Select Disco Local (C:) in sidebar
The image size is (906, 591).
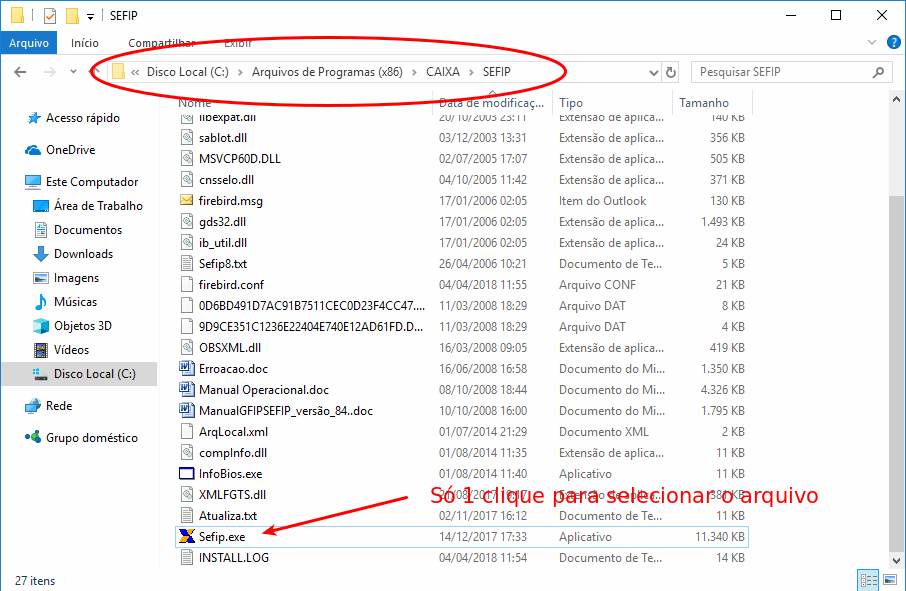pos(79,374)
